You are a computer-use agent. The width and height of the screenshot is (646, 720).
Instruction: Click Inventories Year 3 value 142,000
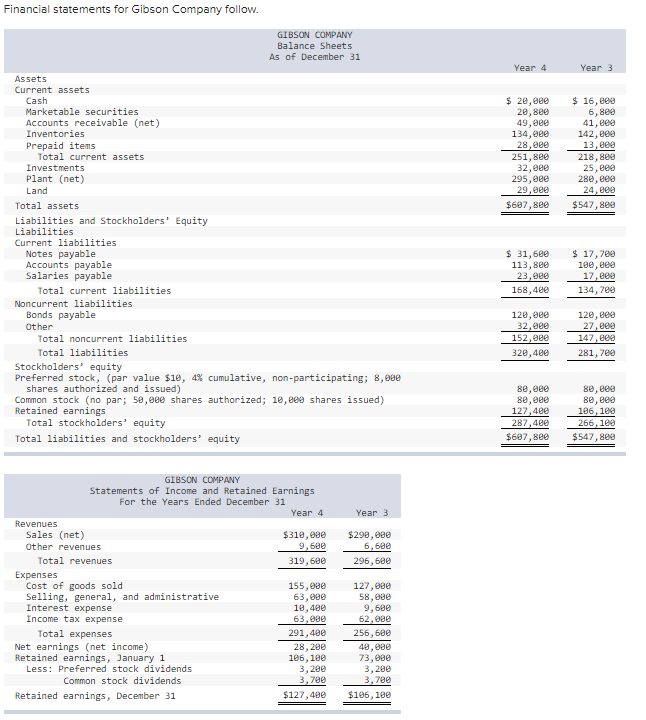[596, 134]
